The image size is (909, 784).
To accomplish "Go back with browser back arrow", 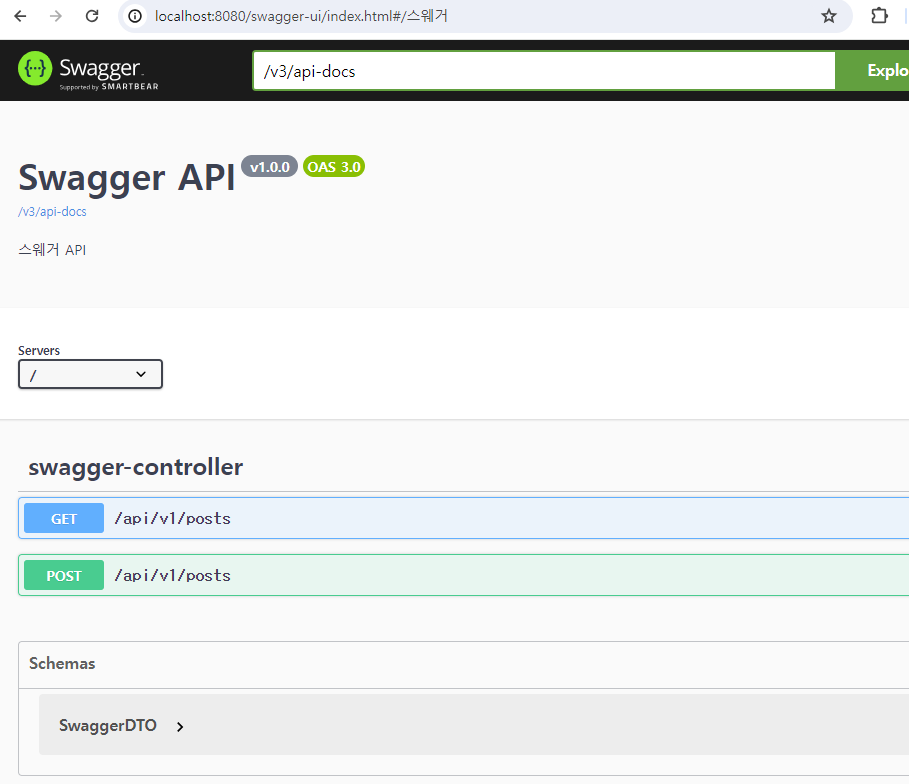I will click(x=20, y=16).
